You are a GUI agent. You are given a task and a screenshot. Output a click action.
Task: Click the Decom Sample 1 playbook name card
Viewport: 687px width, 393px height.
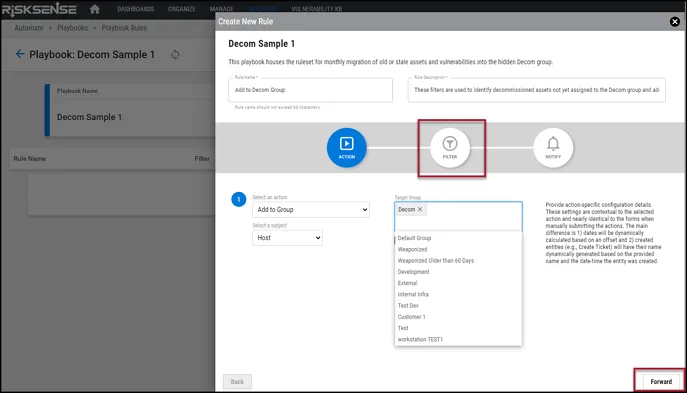(x=130, y=110)
